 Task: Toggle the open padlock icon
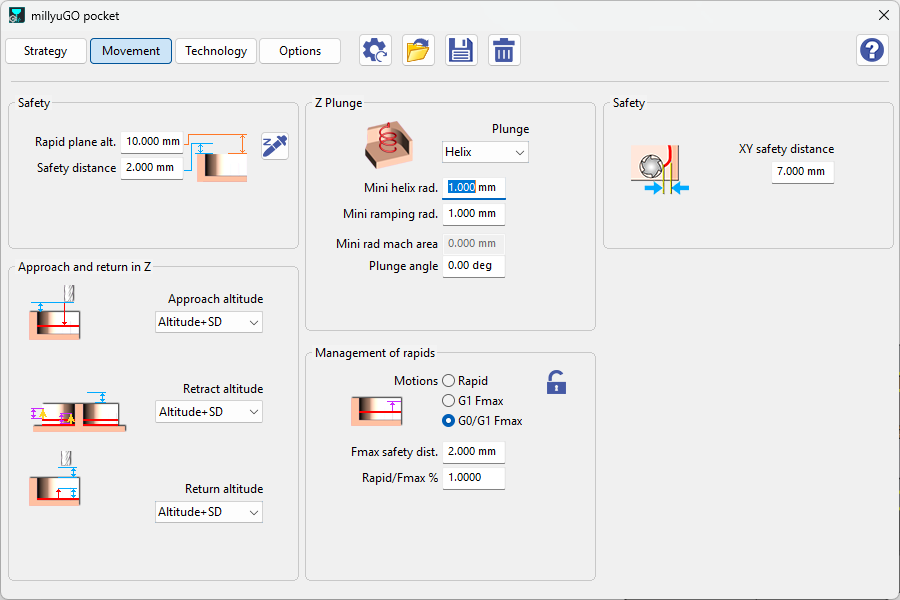556,382
